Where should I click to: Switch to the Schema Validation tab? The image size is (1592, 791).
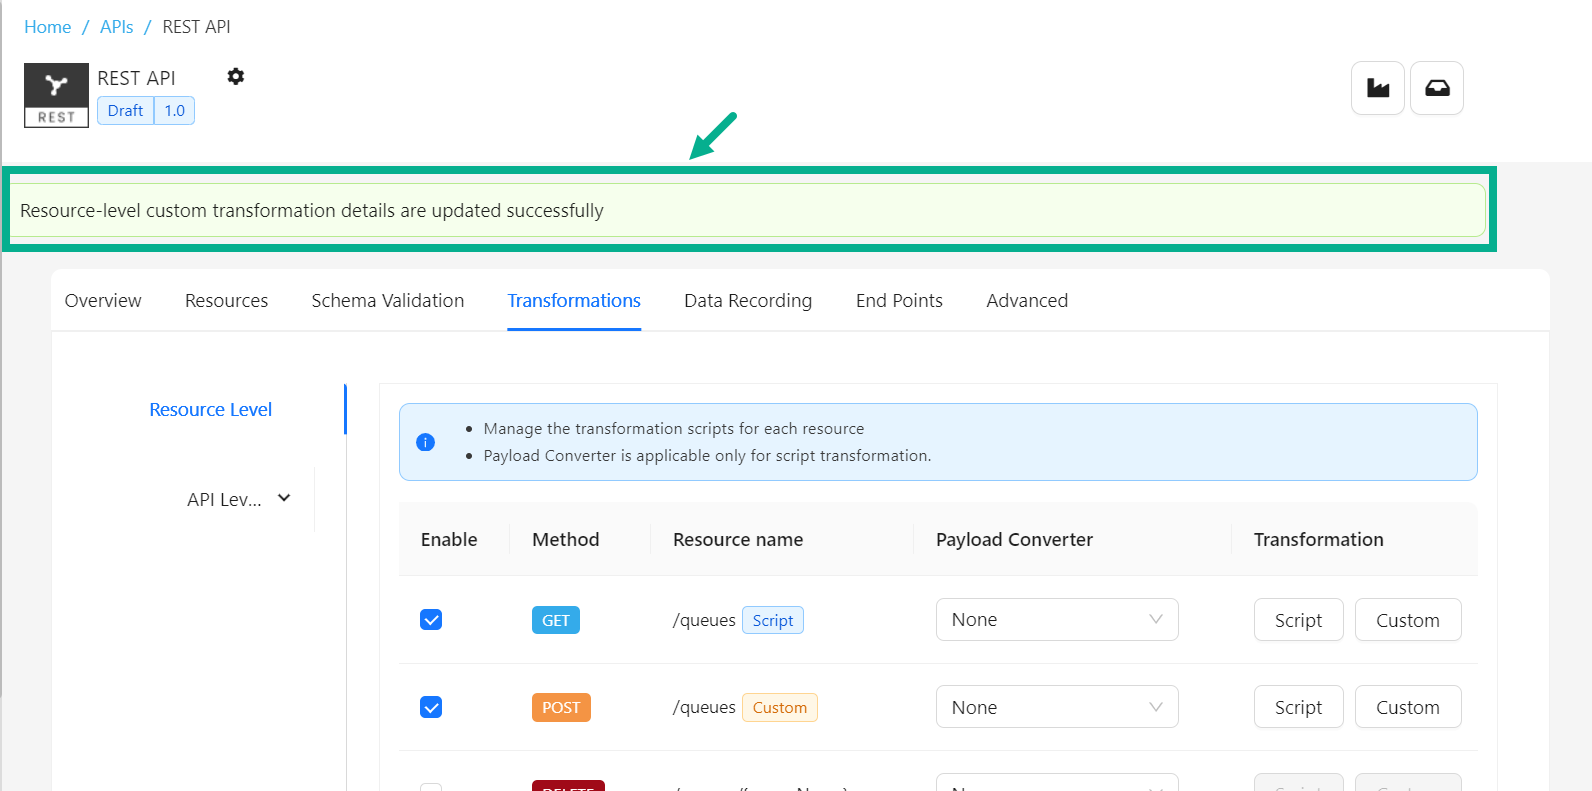(x=387, y=301)
